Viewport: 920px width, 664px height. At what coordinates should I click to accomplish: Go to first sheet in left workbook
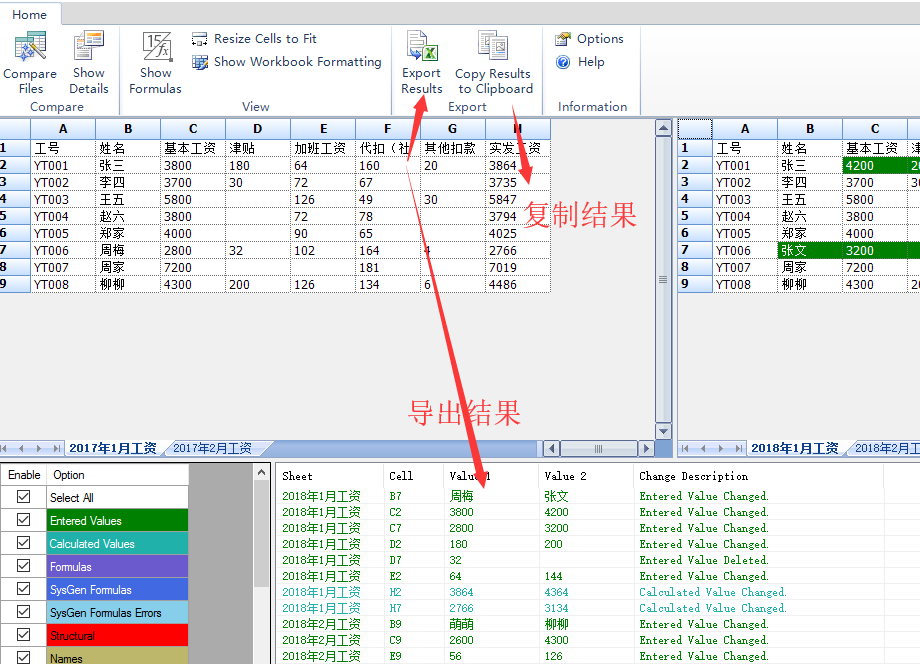(x=4, y=449)
